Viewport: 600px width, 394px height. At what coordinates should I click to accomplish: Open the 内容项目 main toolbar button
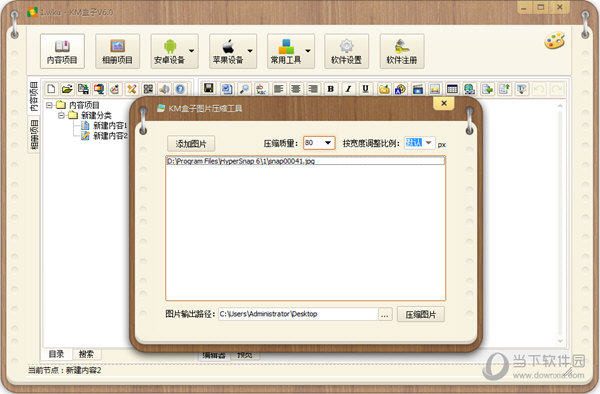(x=62, y=51)
